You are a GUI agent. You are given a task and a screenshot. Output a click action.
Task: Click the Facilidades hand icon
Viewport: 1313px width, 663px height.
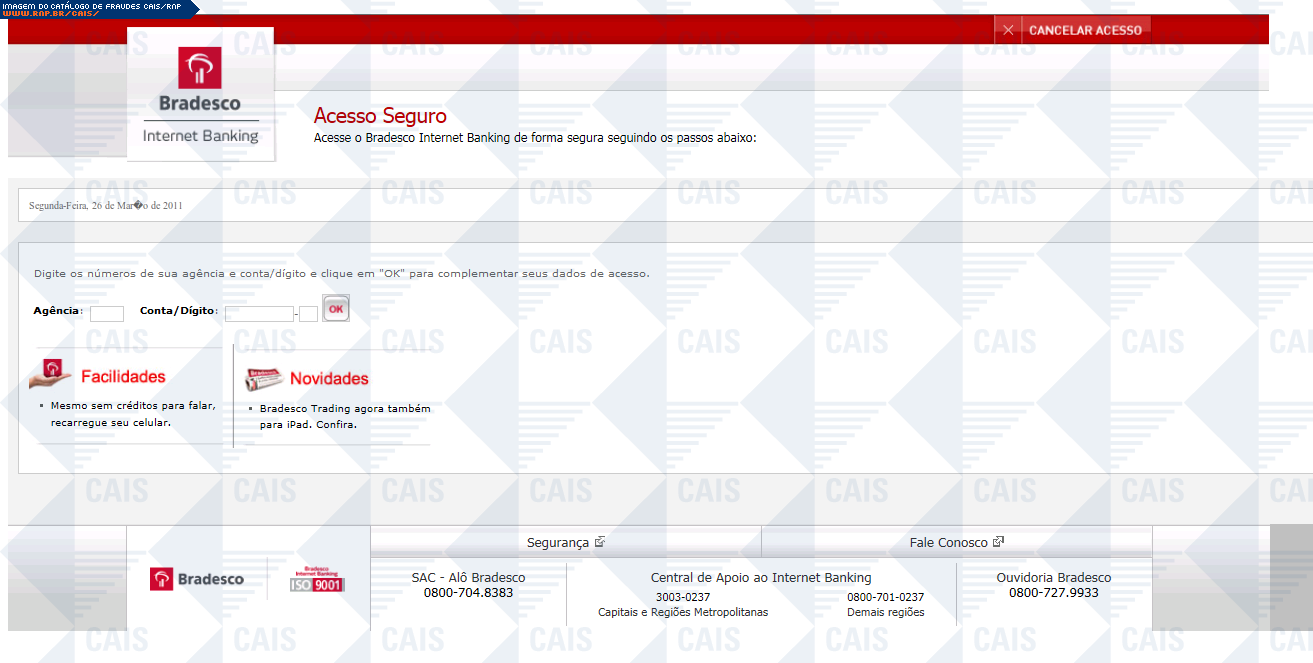pyautogui.click(x=51, y=374)
